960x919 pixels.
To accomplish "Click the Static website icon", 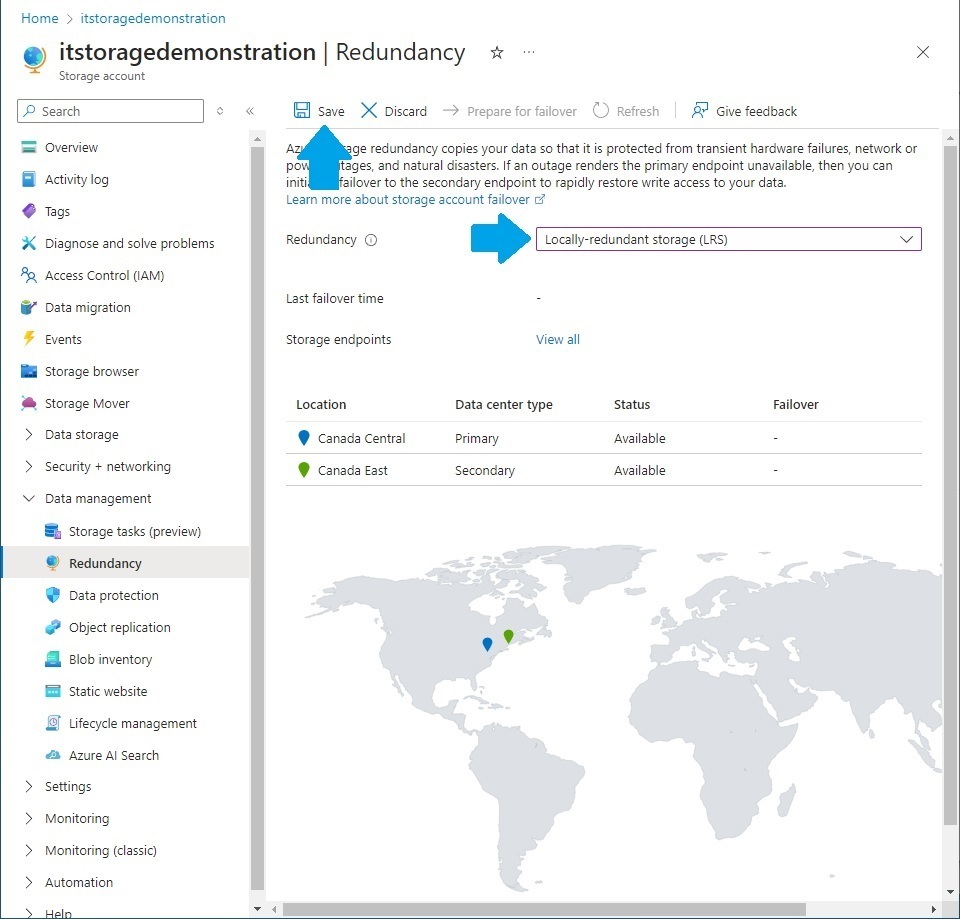I will 53,691.
